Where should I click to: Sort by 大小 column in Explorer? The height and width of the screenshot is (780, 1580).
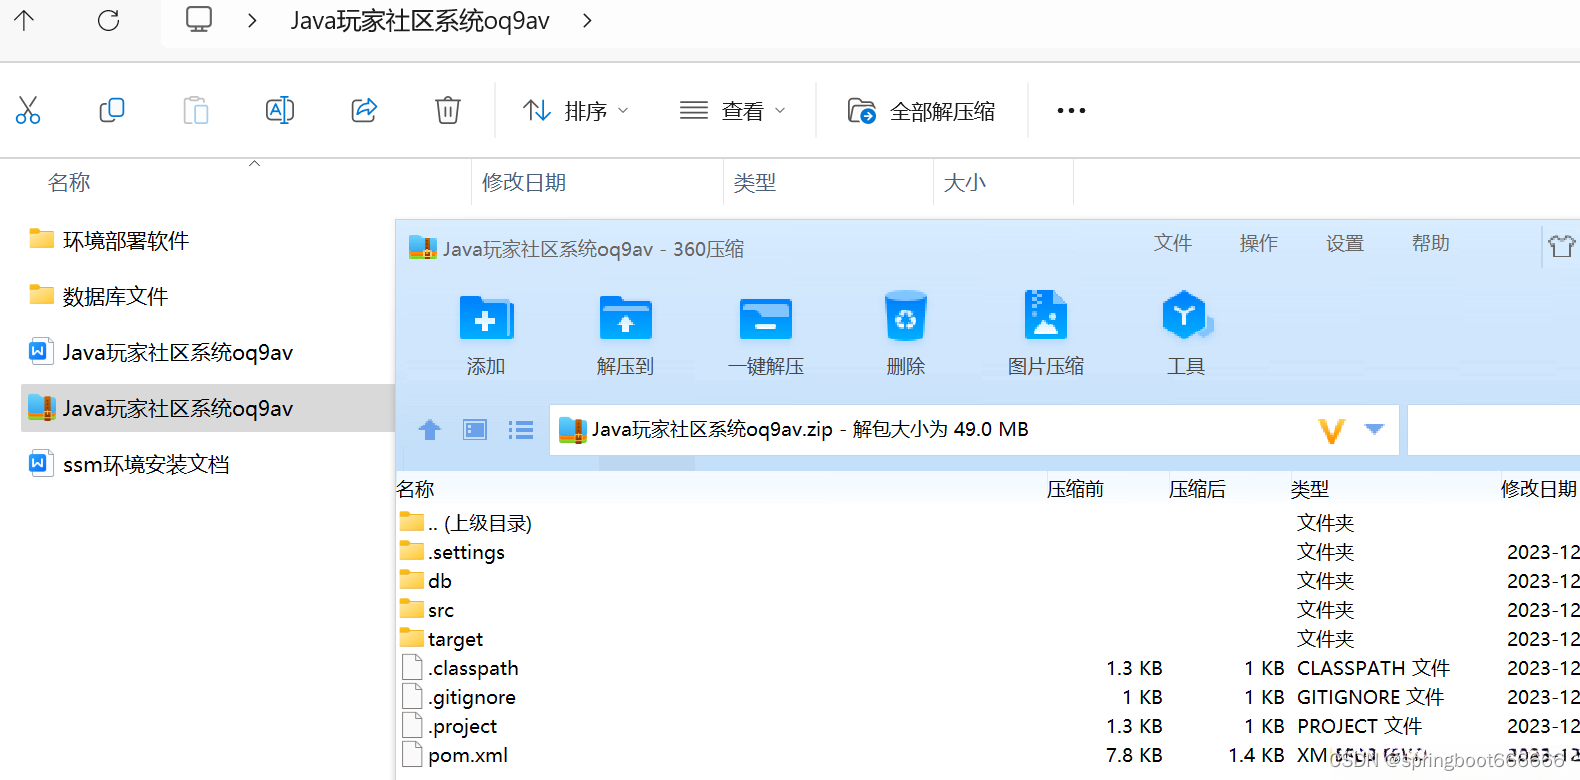tap(965, 182)
